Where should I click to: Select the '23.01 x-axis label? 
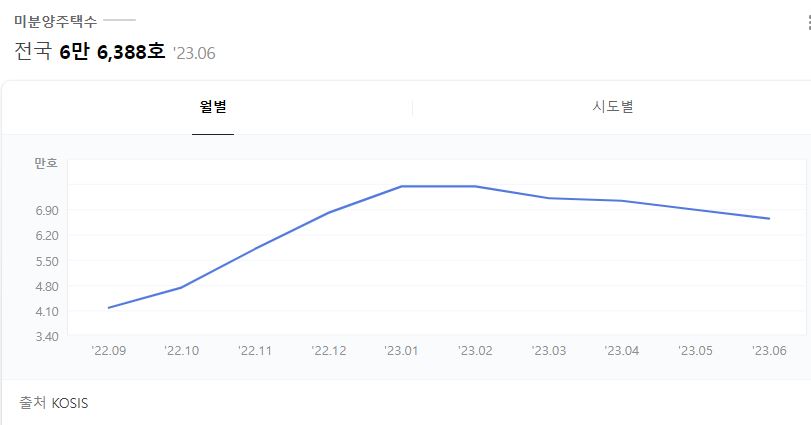(402, 351)
